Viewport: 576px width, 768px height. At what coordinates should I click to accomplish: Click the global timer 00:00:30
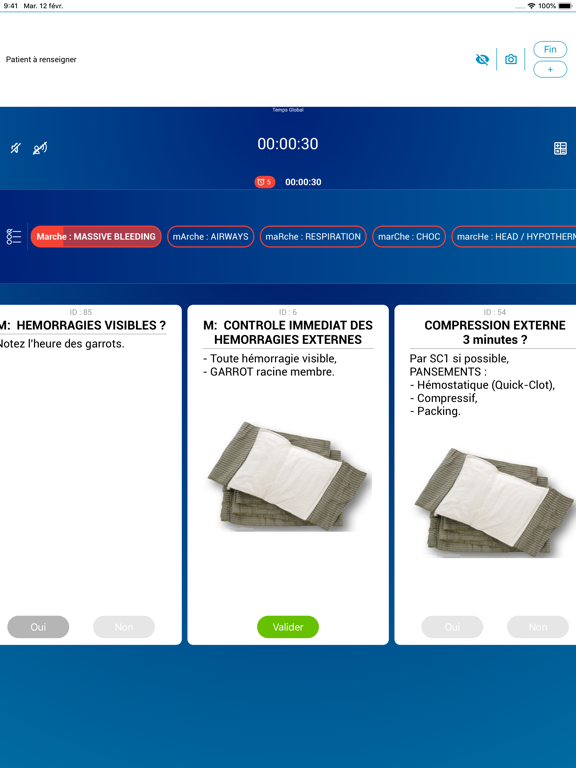[x=288, y=144]
